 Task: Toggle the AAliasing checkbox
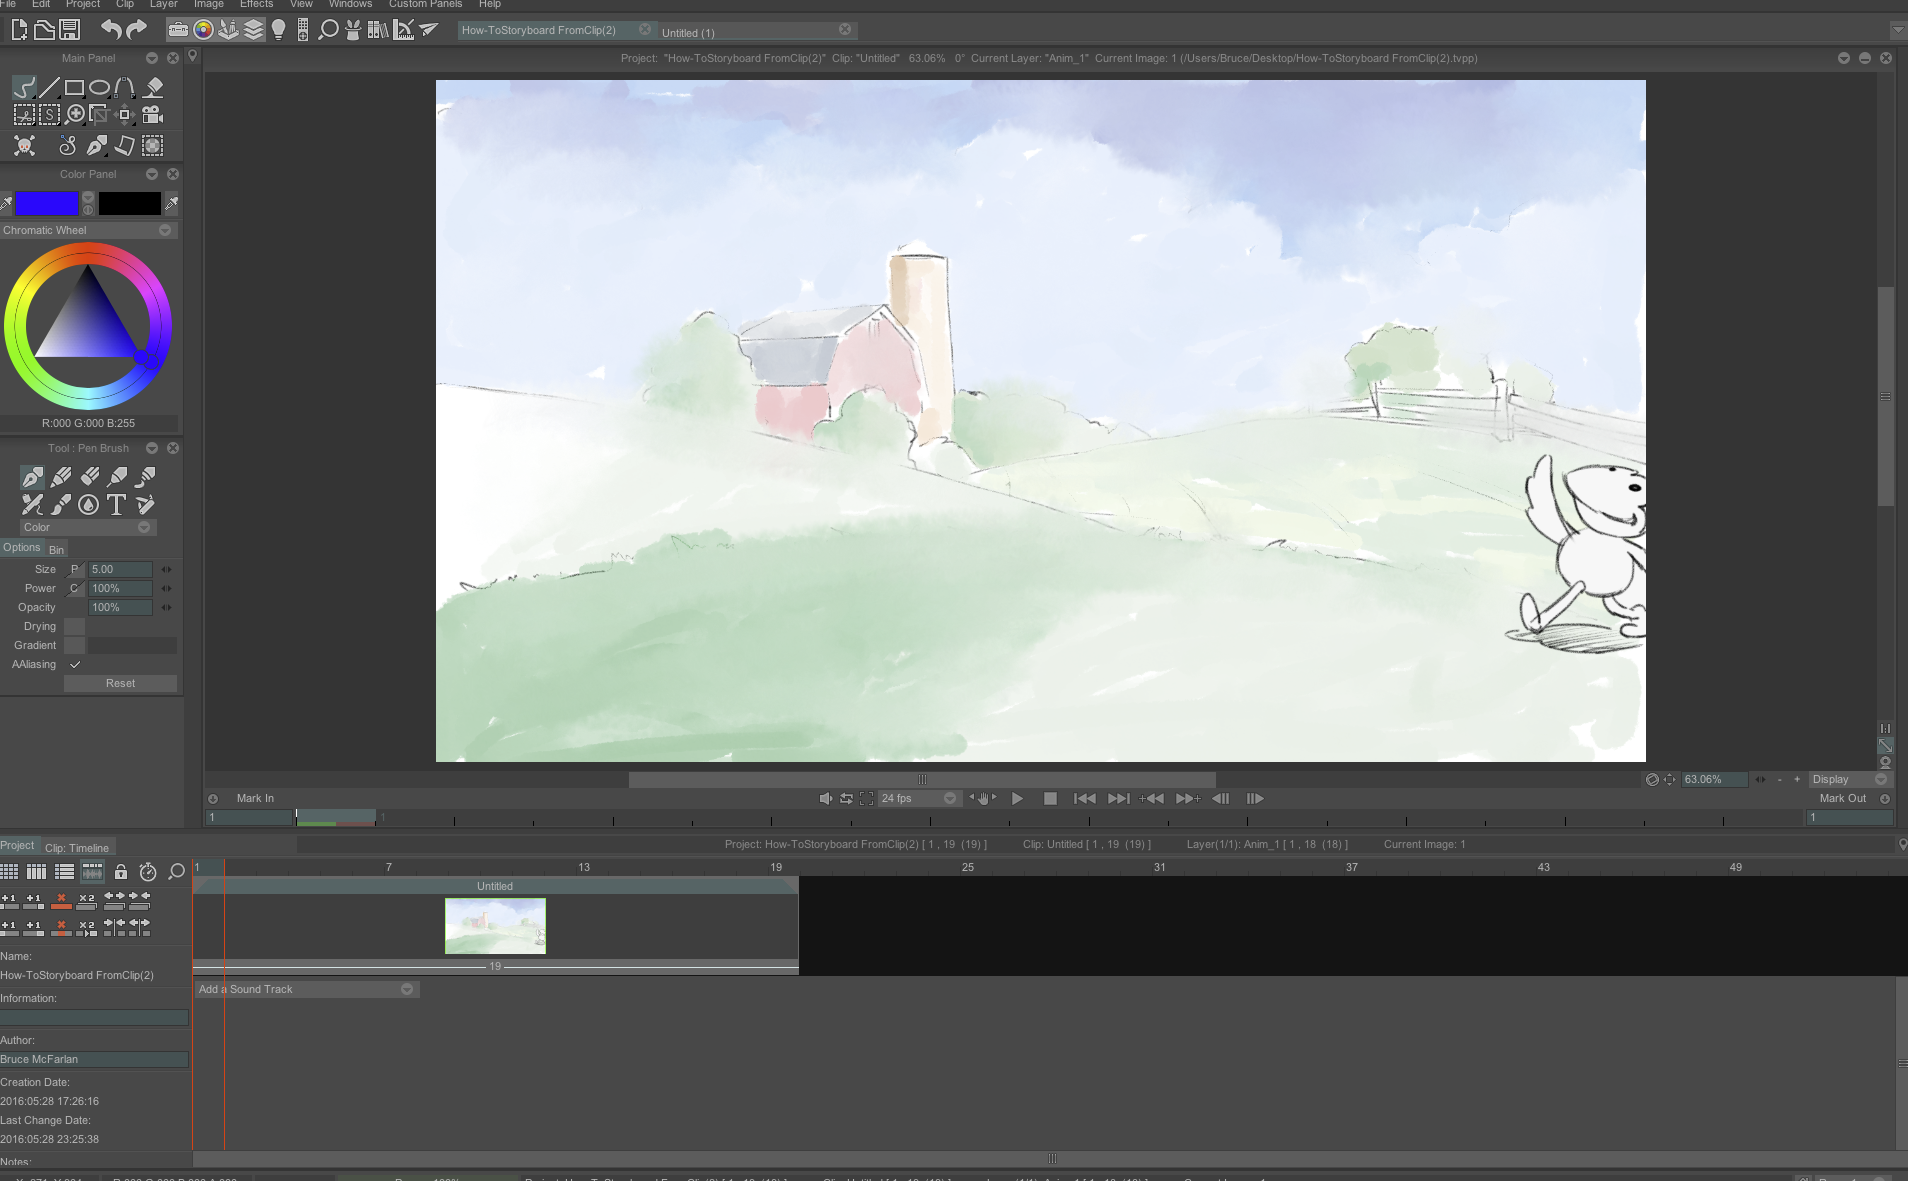(75, 664)
